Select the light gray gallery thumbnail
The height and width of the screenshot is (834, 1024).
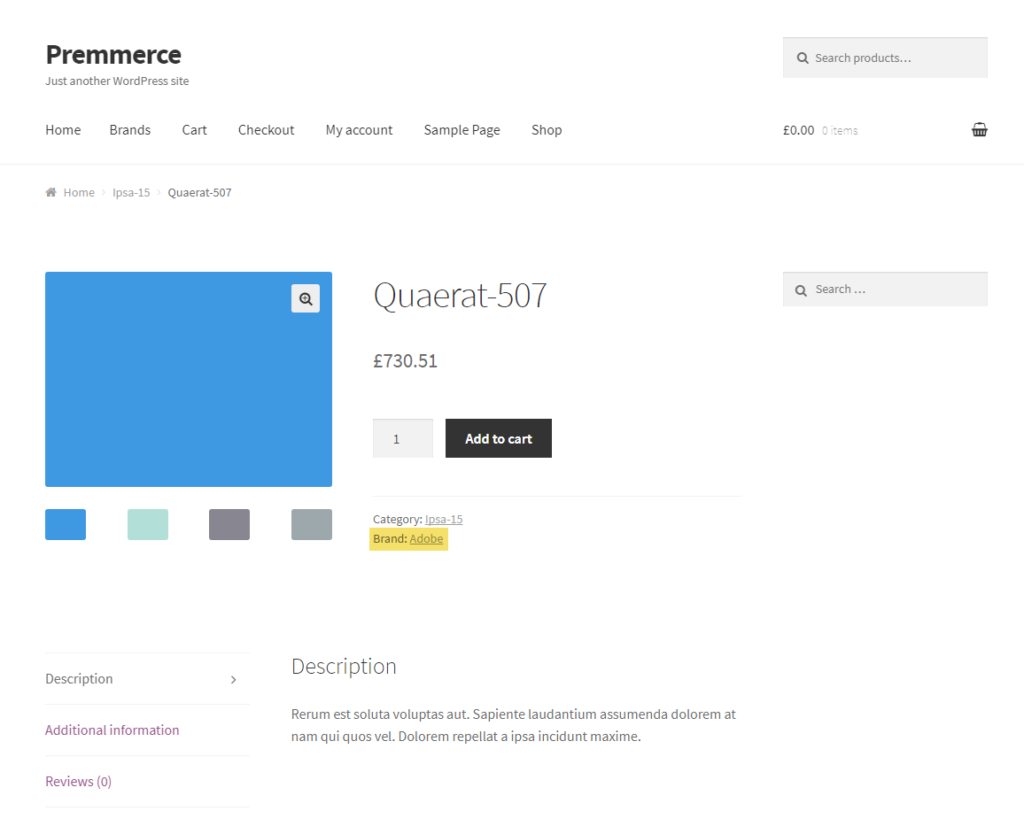312,524
